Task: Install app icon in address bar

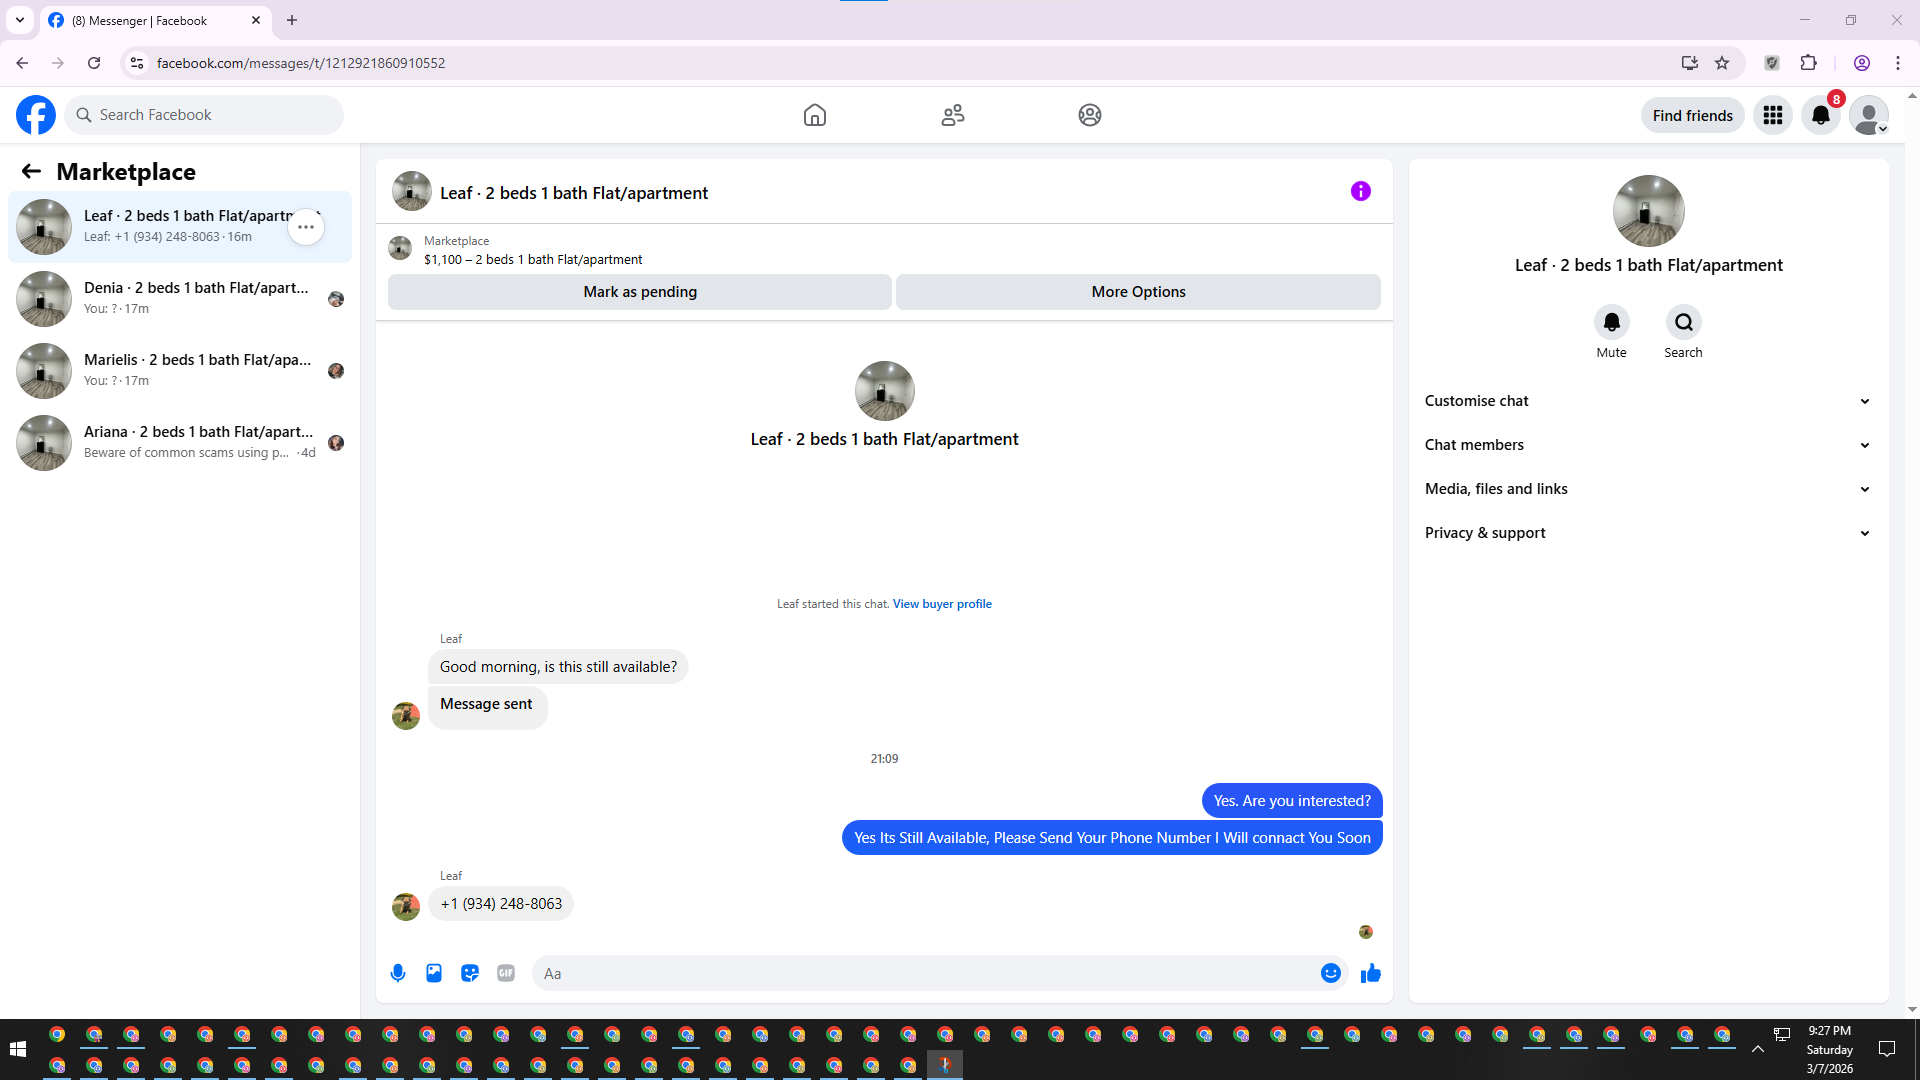Action: [x=1690, y=63]
